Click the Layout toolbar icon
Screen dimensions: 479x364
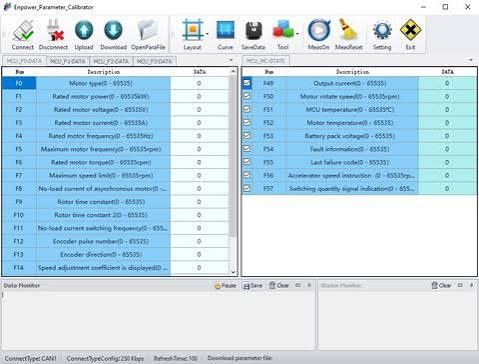coord(192,35)
